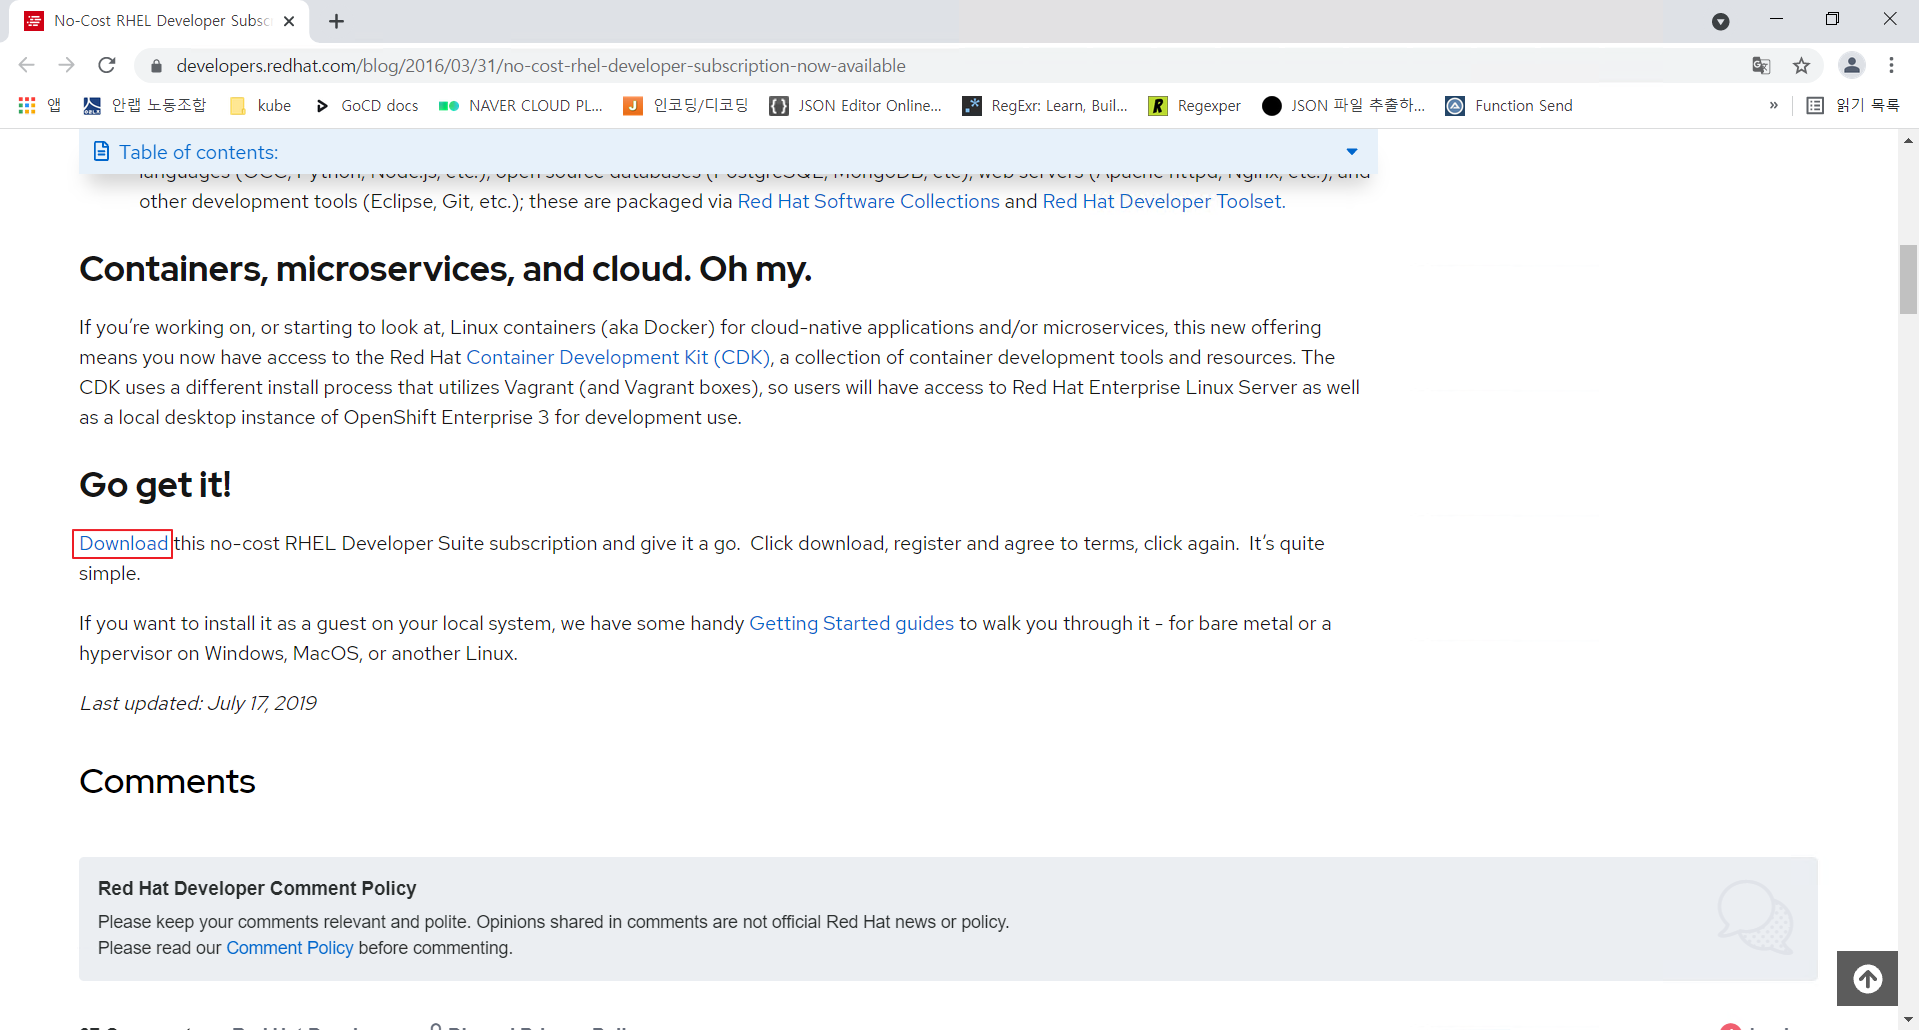The image size is (1919, 1030).
Task: Open the NAVER CLOUD PL... bookmark
Action: point(521,105)
